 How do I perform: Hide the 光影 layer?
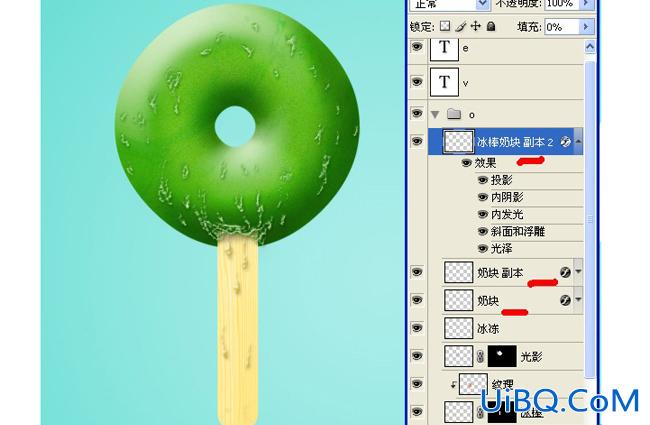coord(417,356)
